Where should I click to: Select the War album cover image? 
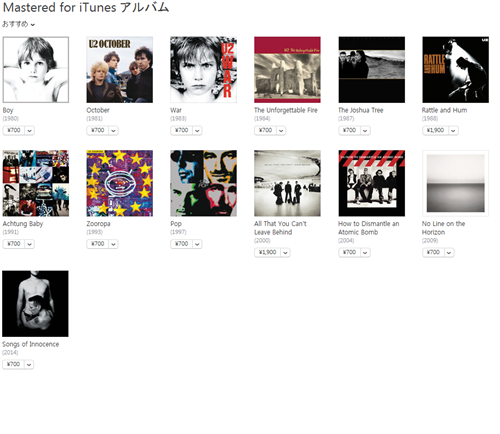[x=204, y=70]
